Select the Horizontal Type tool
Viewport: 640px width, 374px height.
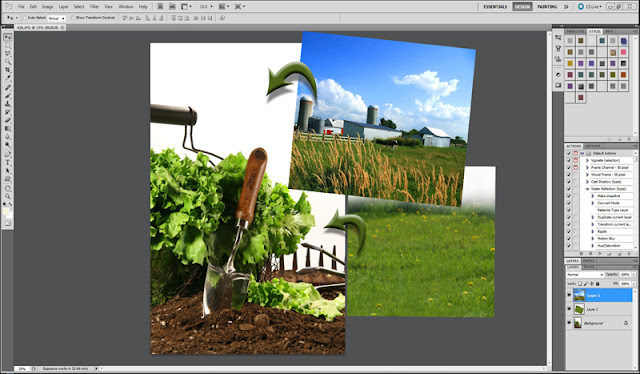click(x=8, y=163)
